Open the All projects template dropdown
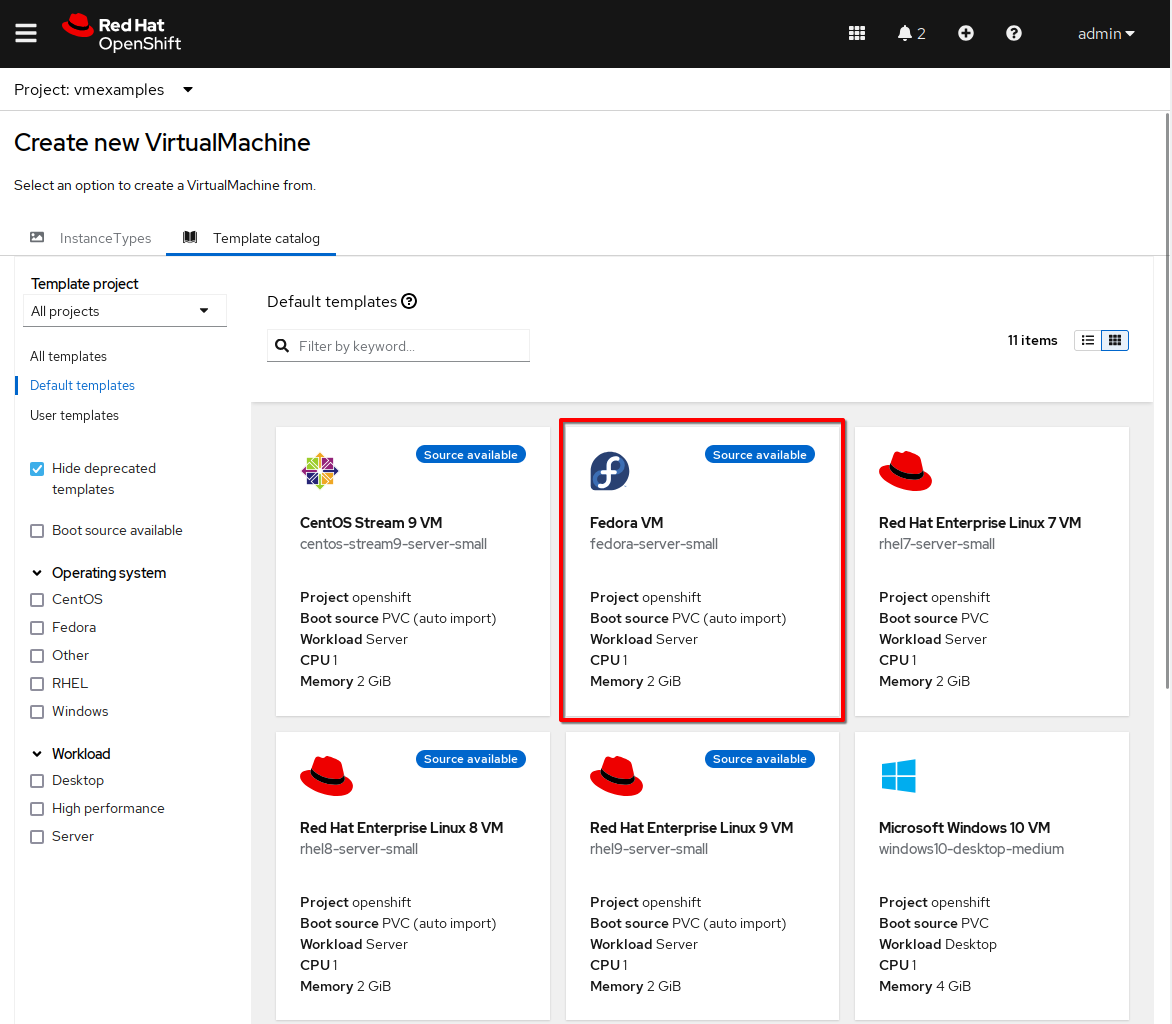The image size is (1172, 1024). tap(125, 311)
